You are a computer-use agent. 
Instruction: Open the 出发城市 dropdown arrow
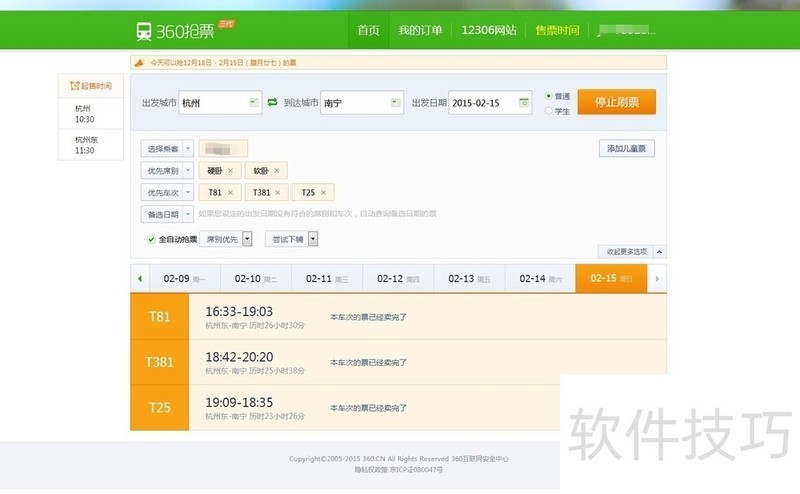tap(254, 103)
